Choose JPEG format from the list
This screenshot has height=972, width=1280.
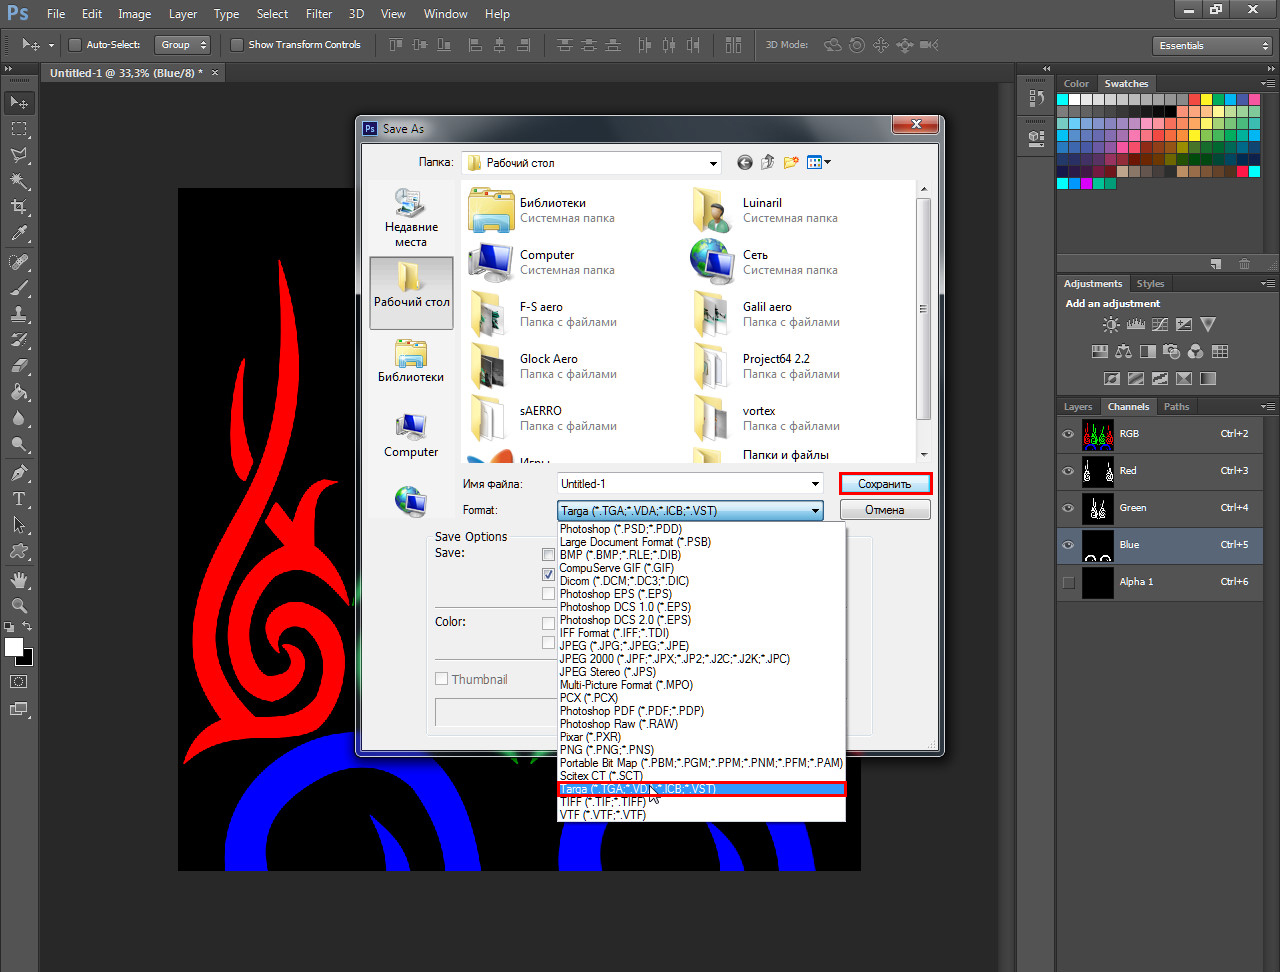click(624, 646)
